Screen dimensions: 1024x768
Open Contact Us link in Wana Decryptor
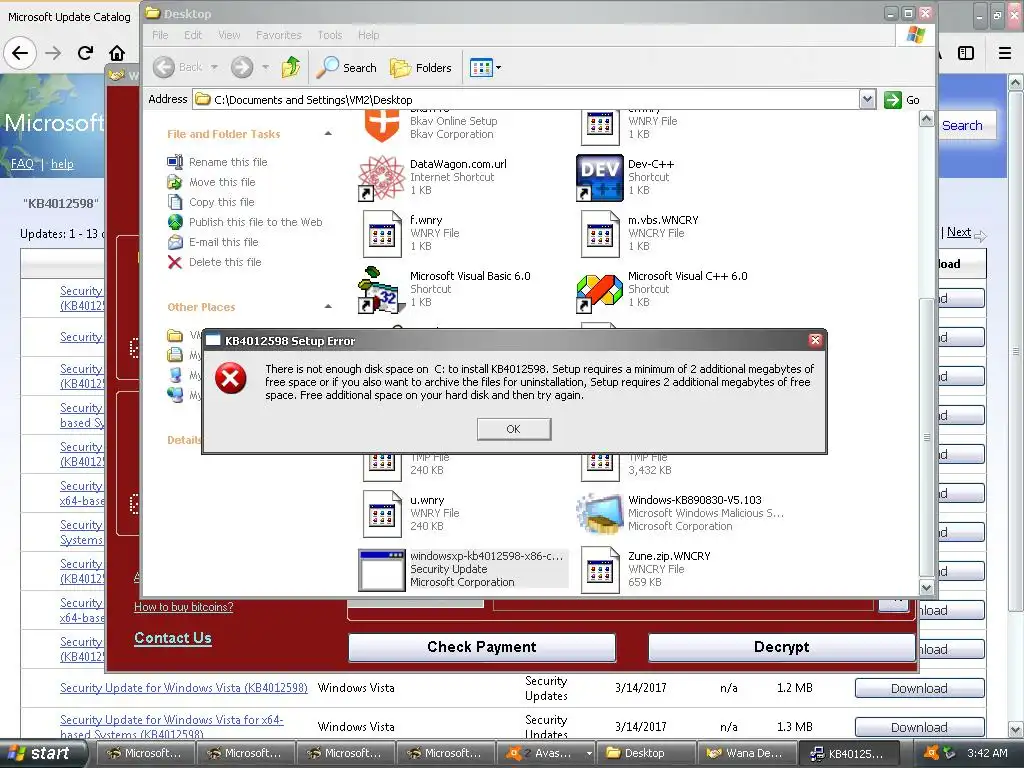point(173,638)
